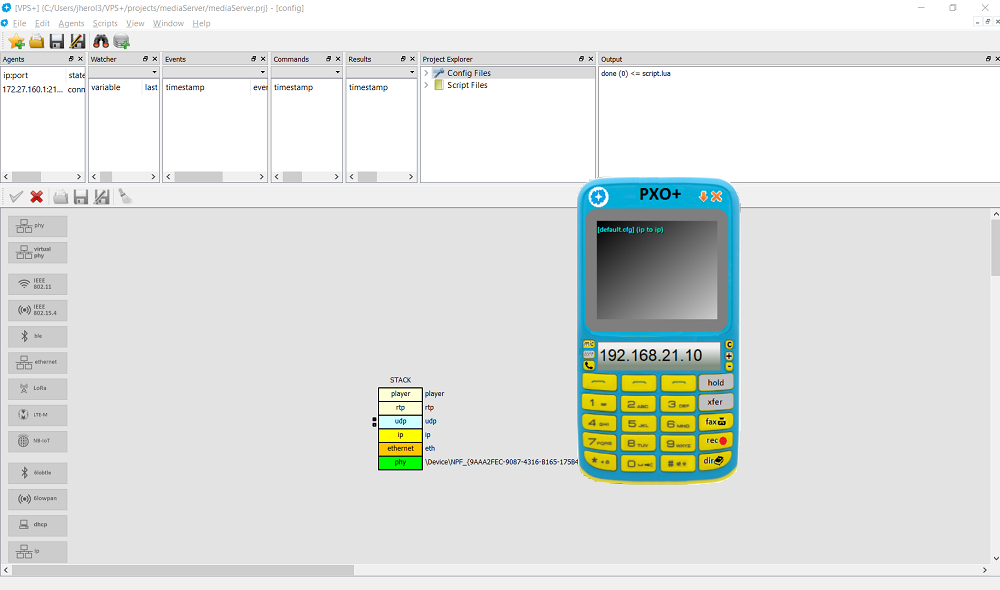Click the red X cancel icon
The width and height of the screenshot is (1000, 590).
[x=37, y=197]
